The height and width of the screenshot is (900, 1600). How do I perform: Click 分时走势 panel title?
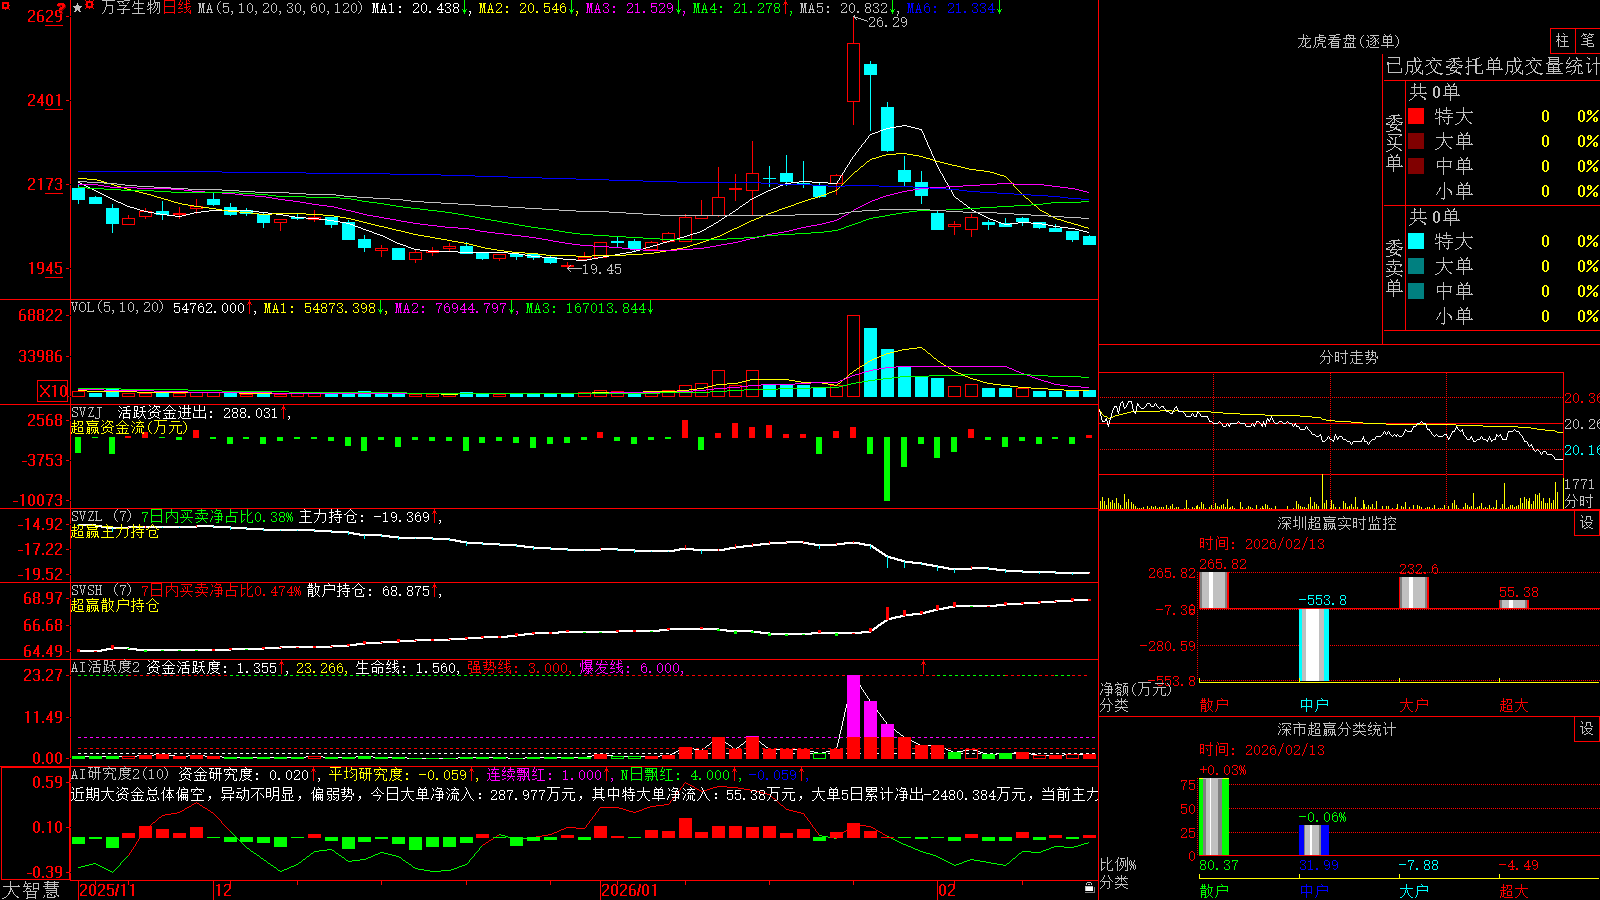coord(1348,357)
